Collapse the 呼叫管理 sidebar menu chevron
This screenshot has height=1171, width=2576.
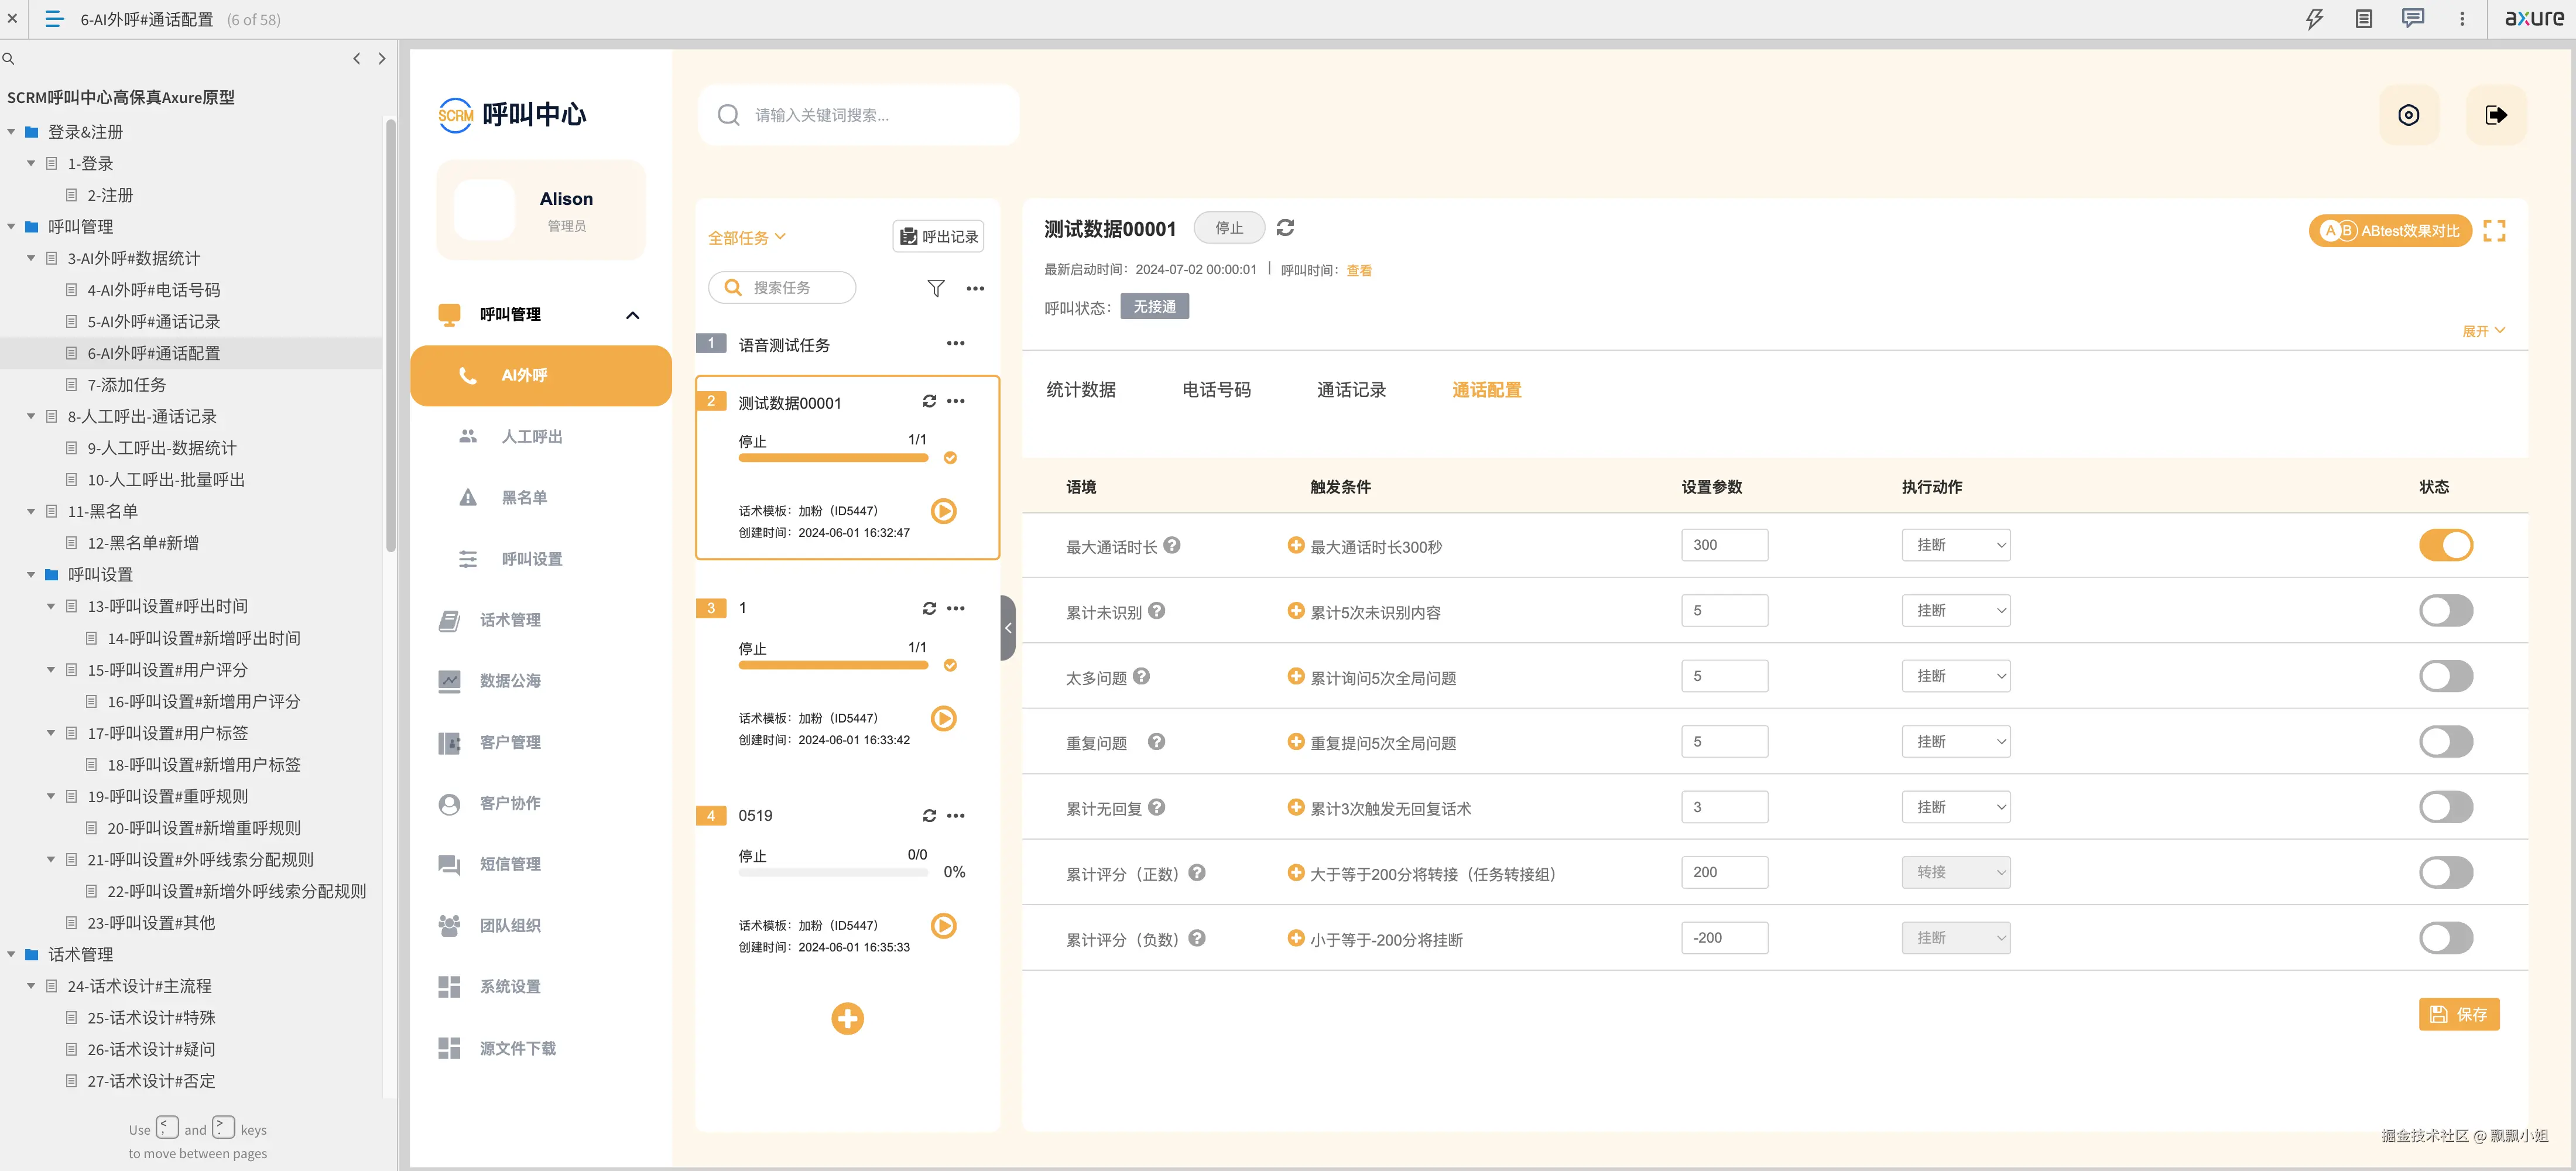pyautogui.click(x=632, y=315)
